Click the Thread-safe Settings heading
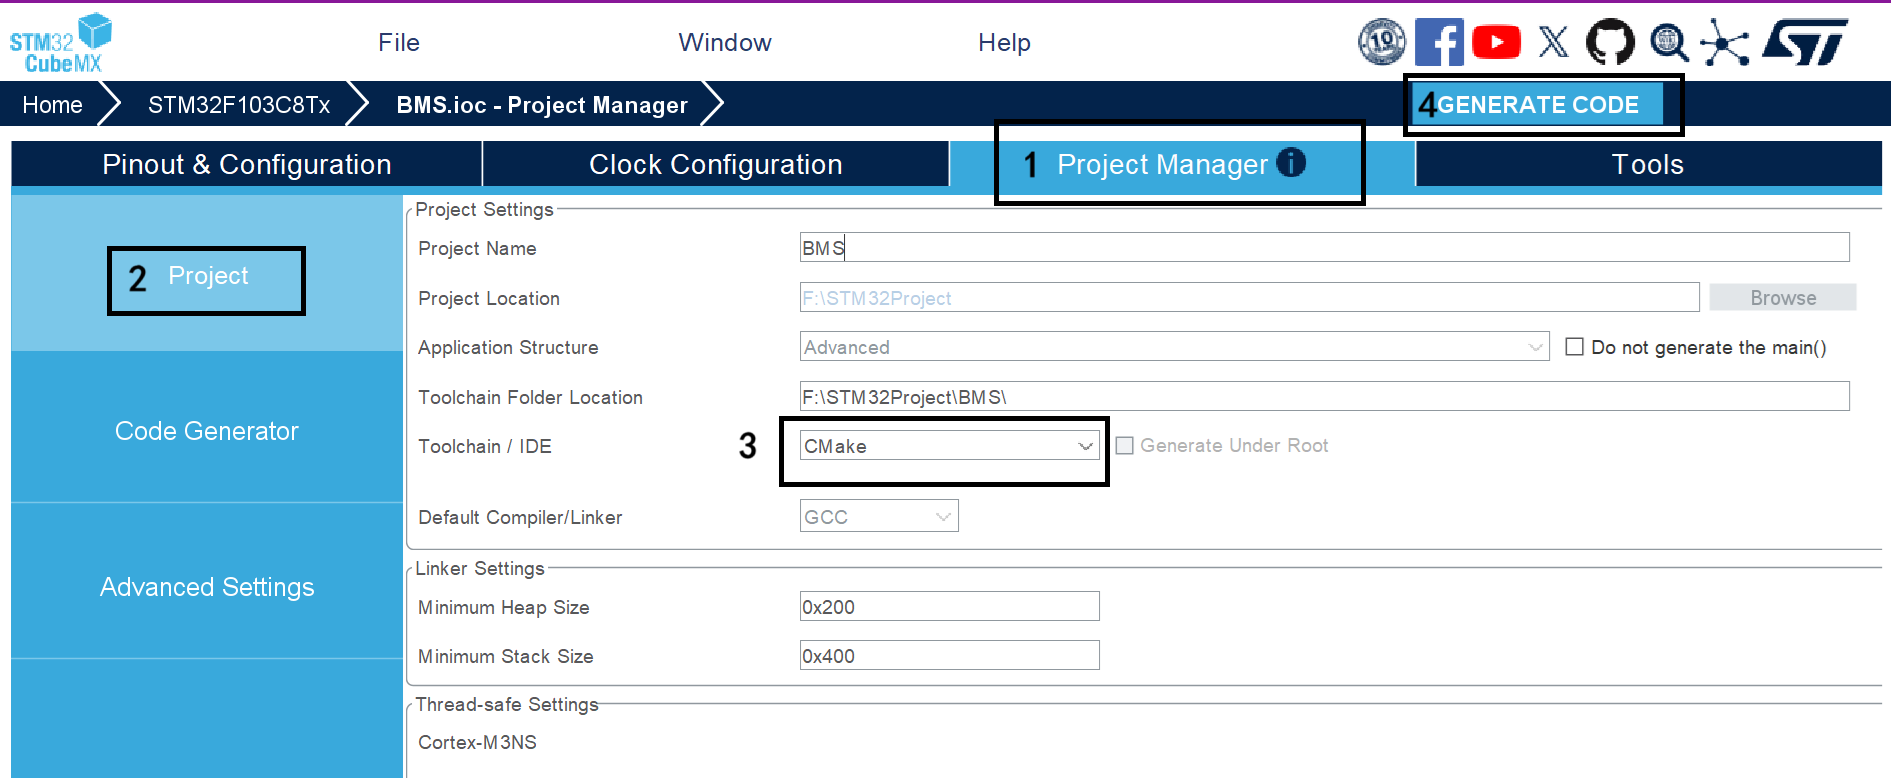 click(507, 705)
